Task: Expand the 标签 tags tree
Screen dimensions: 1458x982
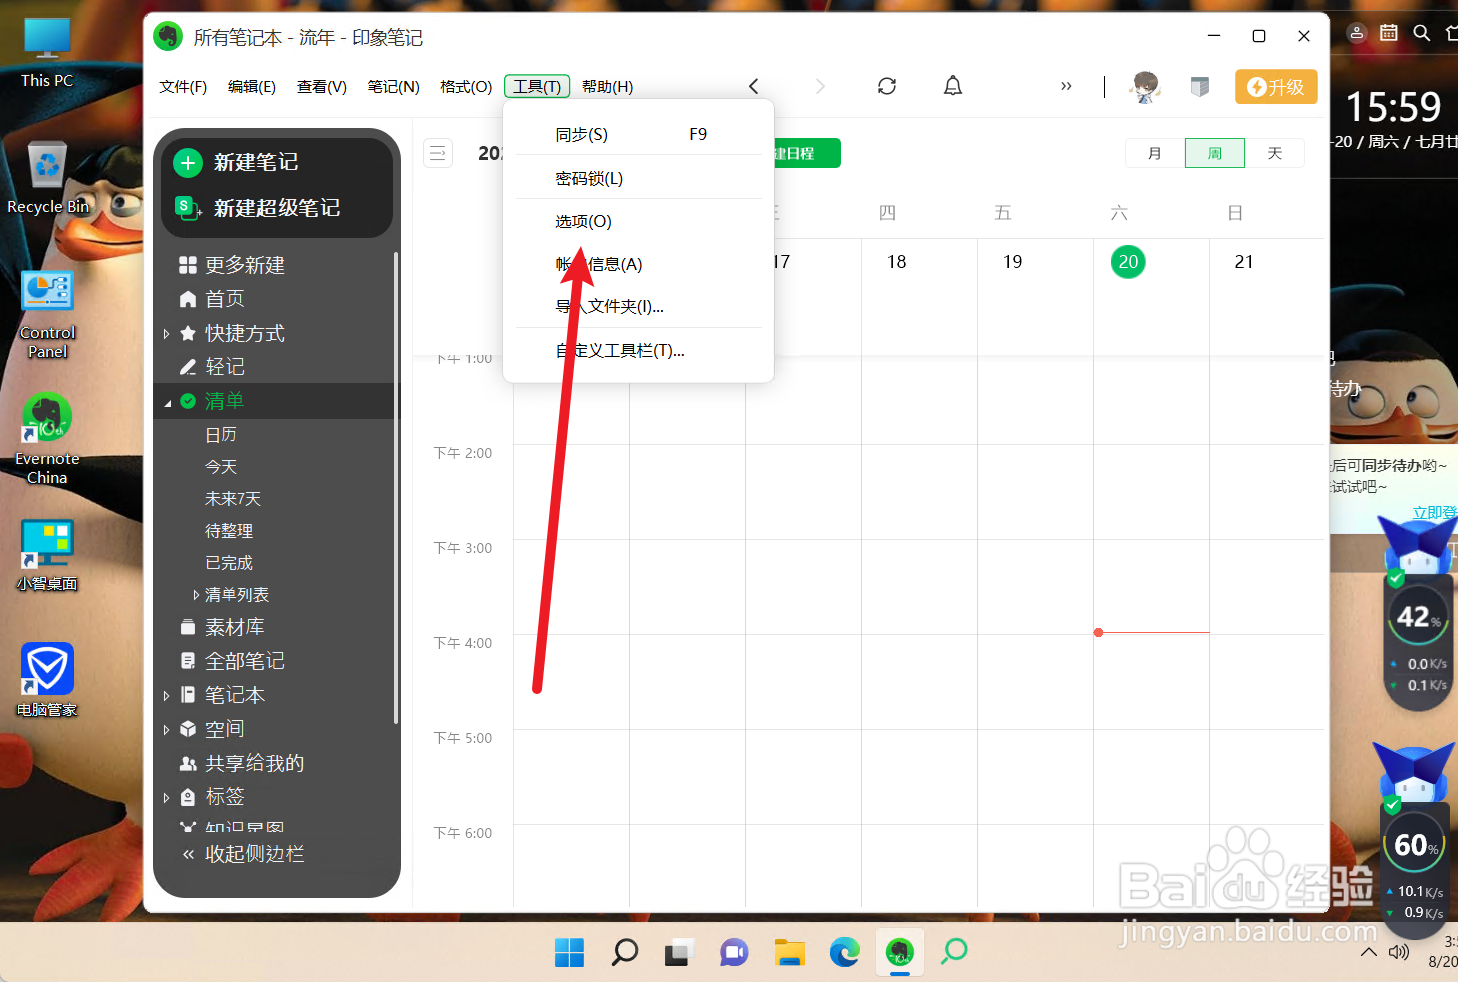Action: point(166,797)
